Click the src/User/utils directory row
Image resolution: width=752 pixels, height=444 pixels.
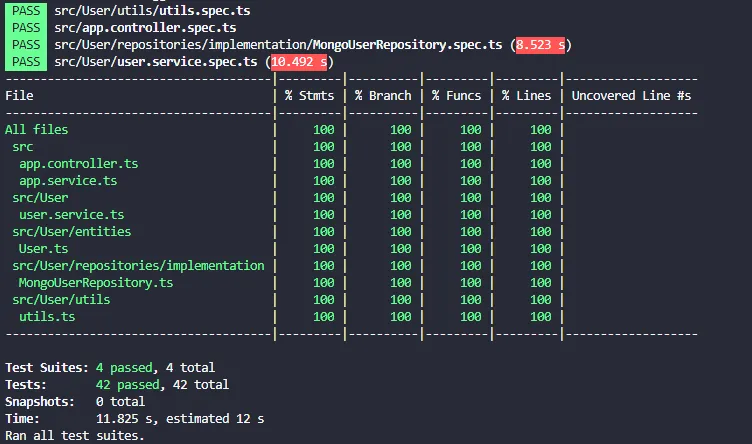click(61, 300)
